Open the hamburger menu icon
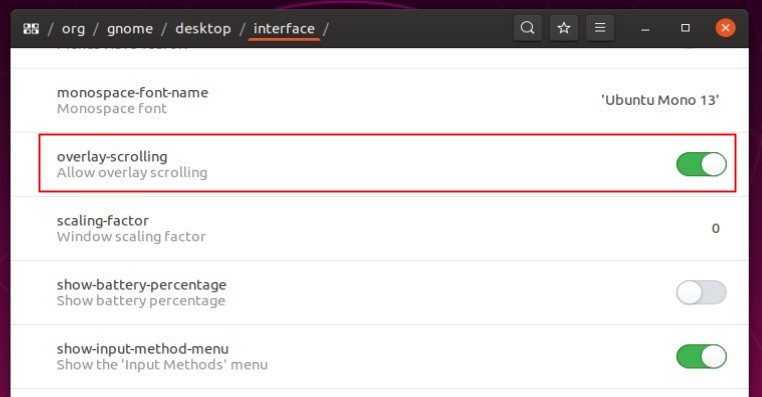The height and width of the screenshot is (397, 762). coord(600,28)
